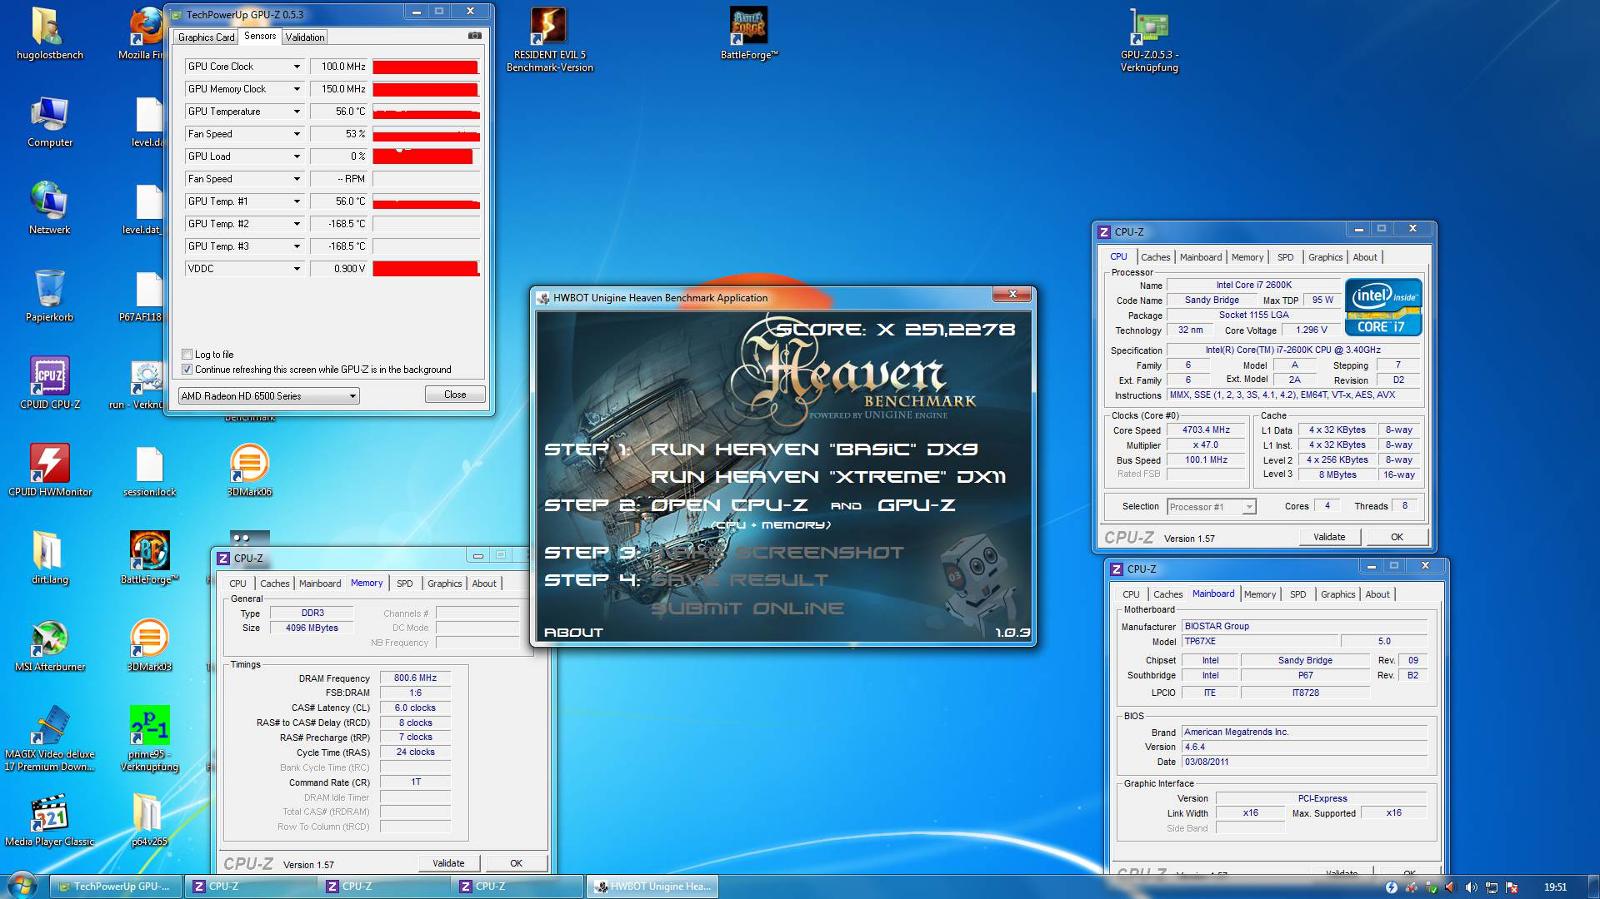The height and width of the screenshot is (899, 1600).
Task: Click RUN HEAVEN XTREME DX11 option
Action: point(828,477)
